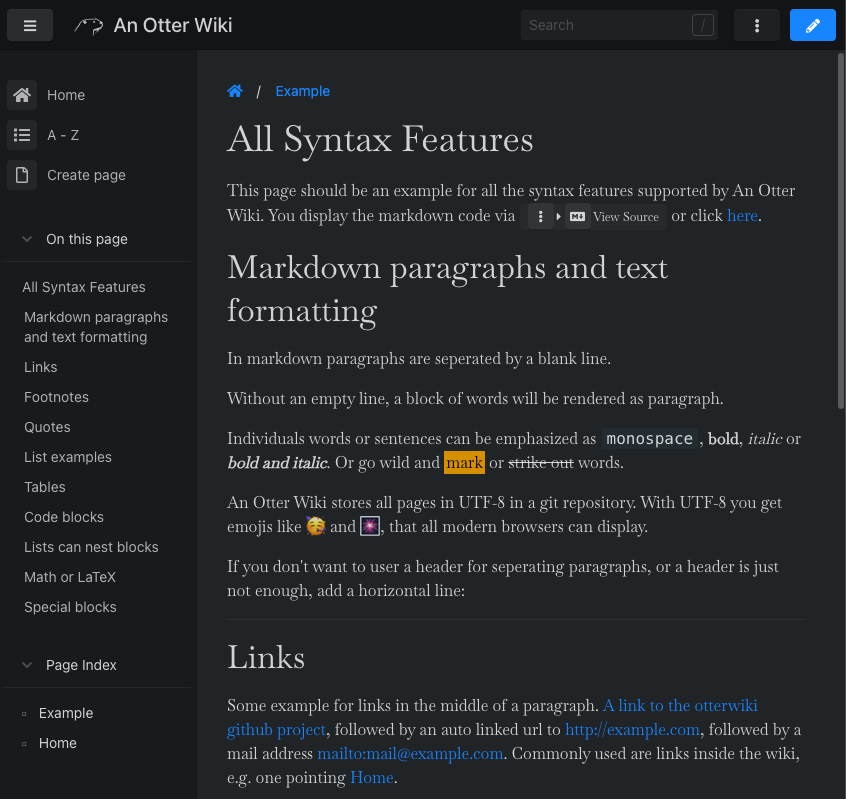This screenshot has height=799, width=846.
Task: Click the blue pencil edit button
Action: pyautogui.click(x=812, y=25)
